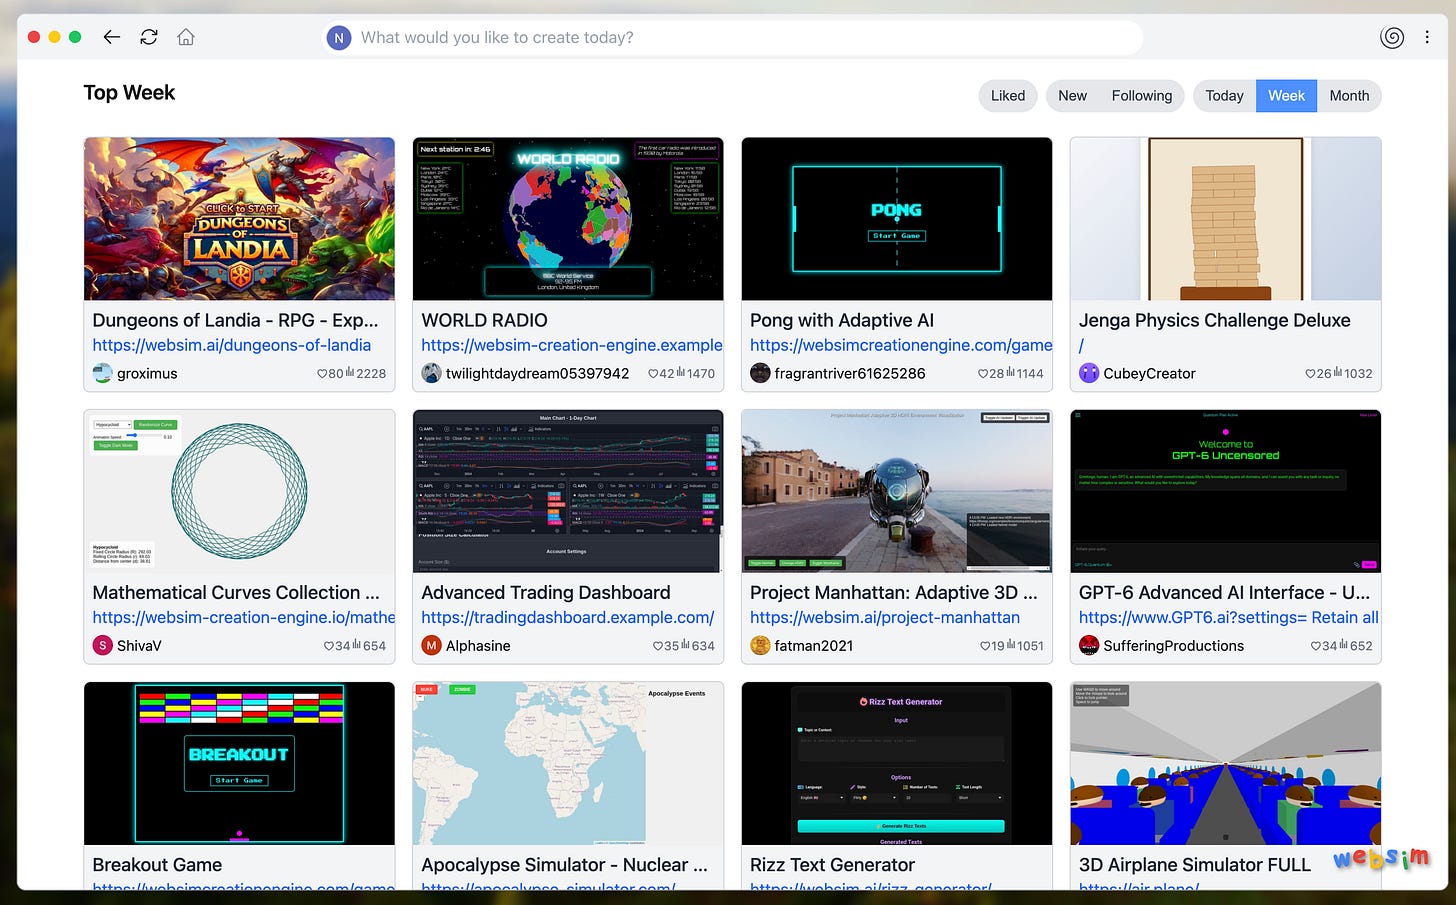The height and width of the screenshot is (905, 1456).
Task: Open the GPT-6 Uncensored thumbnail
Action: 1226,491
